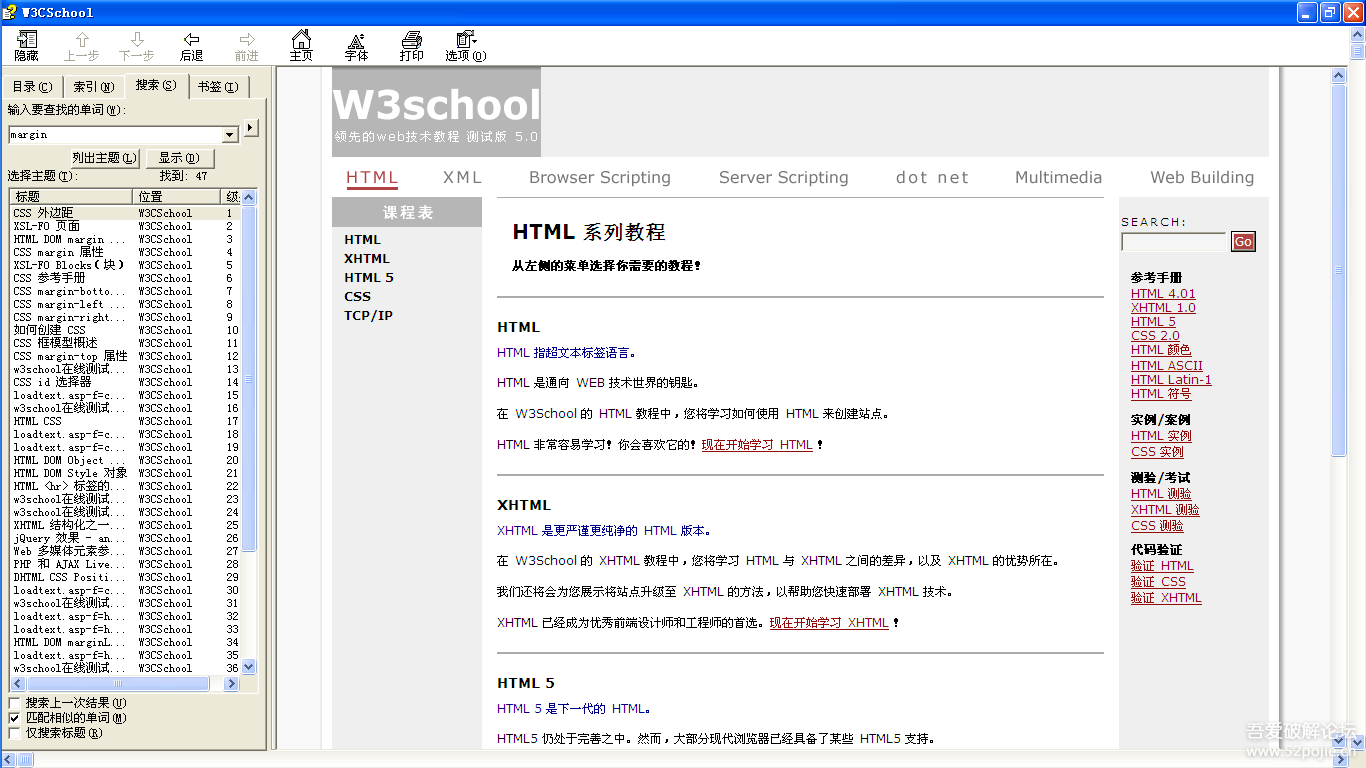Click the Previous step (上一步) toolbar icon
Image resolution: width=1366 pixels, height=768 pixels.
pyautogui.click(x=82, y=46)
